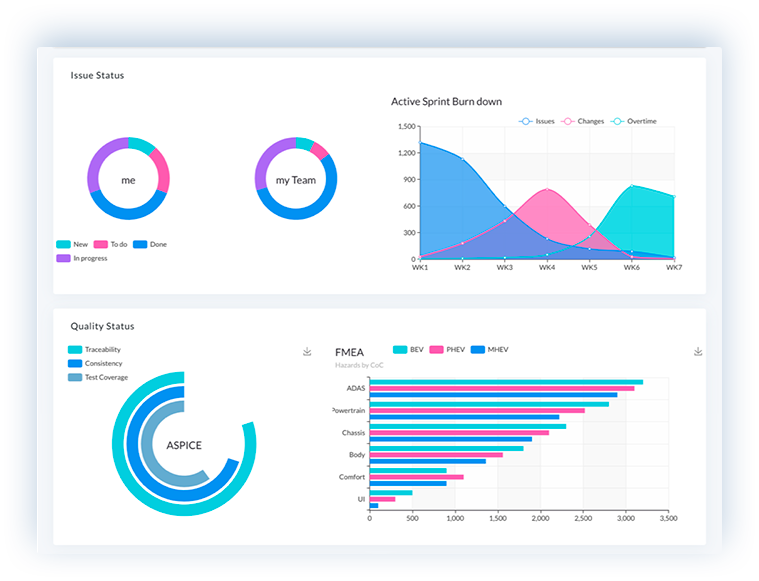The width and height of the screenshot is (759, 581).
Task: Click the 'me' donut chart center
Action: pyautogui.click(x=128, y=180)
